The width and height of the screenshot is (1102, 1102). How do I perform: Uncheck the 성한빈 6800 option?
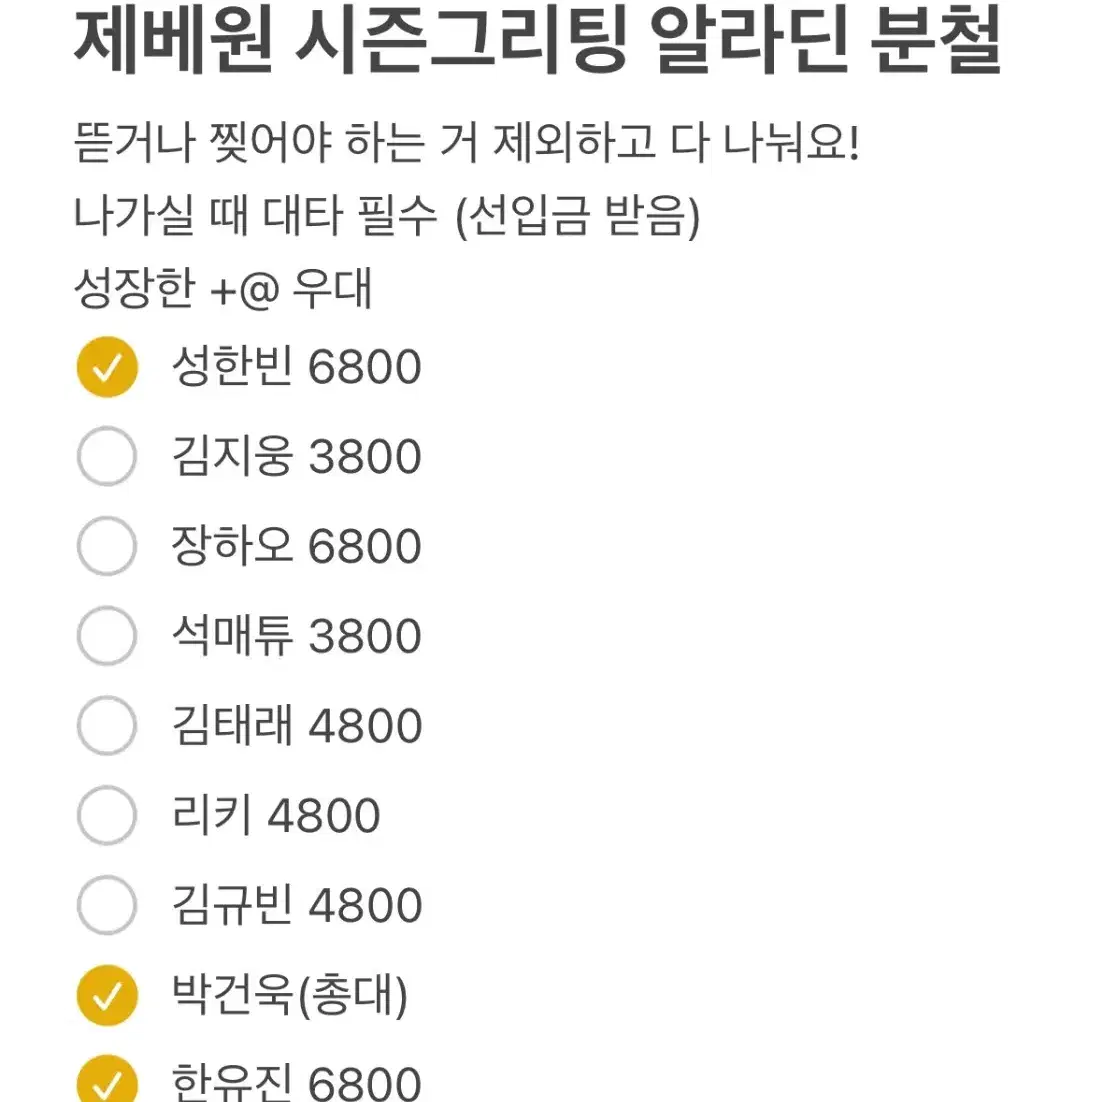click(x=107, y=367)
